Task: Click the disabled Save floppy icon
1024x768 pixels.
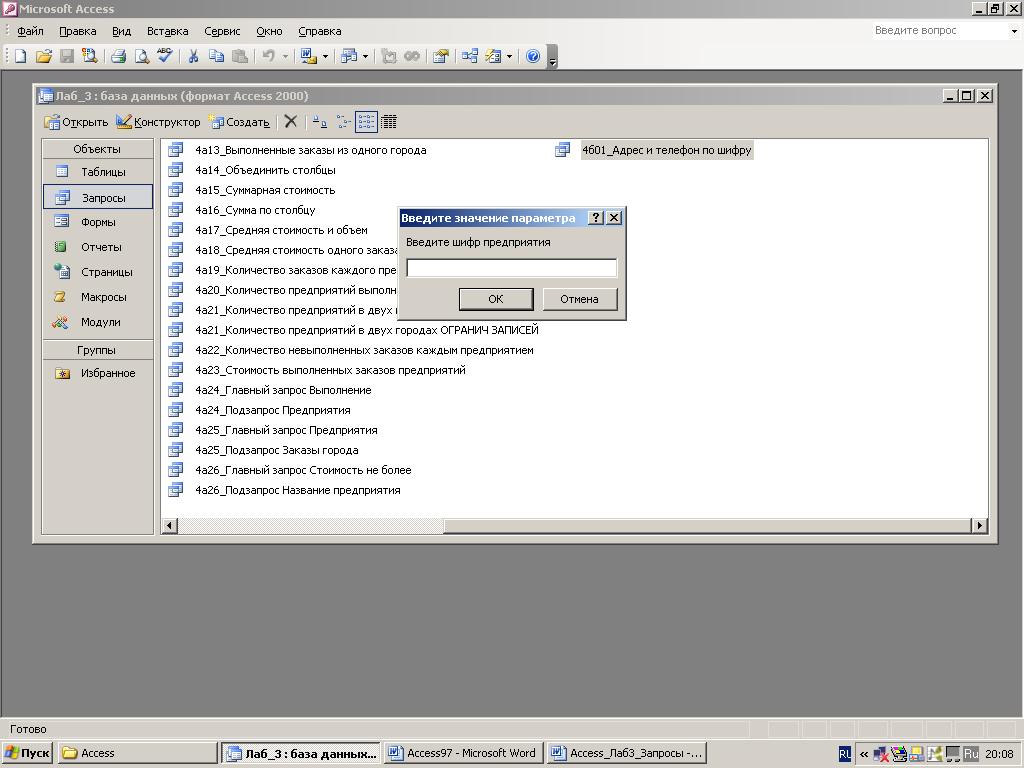Action: point(67,56)
